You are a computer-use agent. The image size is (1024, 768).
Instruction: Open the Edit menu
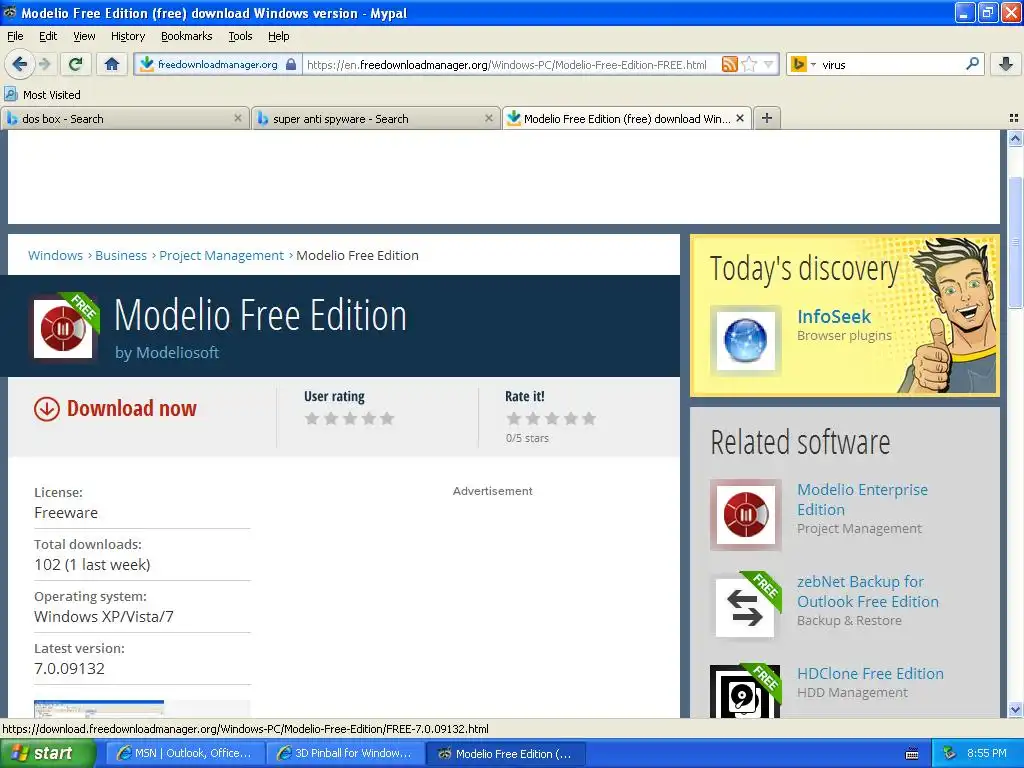[x=48, y=36]
